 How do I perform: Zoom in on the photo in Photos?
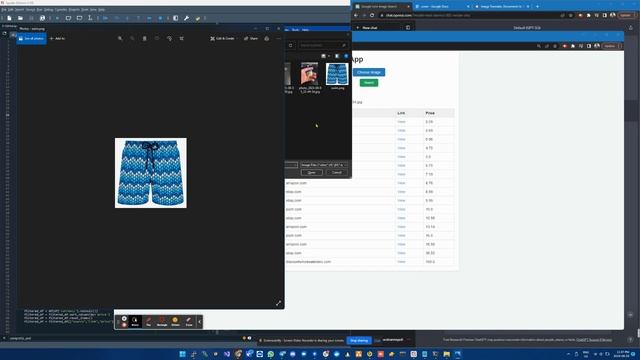tap(120, 38)
